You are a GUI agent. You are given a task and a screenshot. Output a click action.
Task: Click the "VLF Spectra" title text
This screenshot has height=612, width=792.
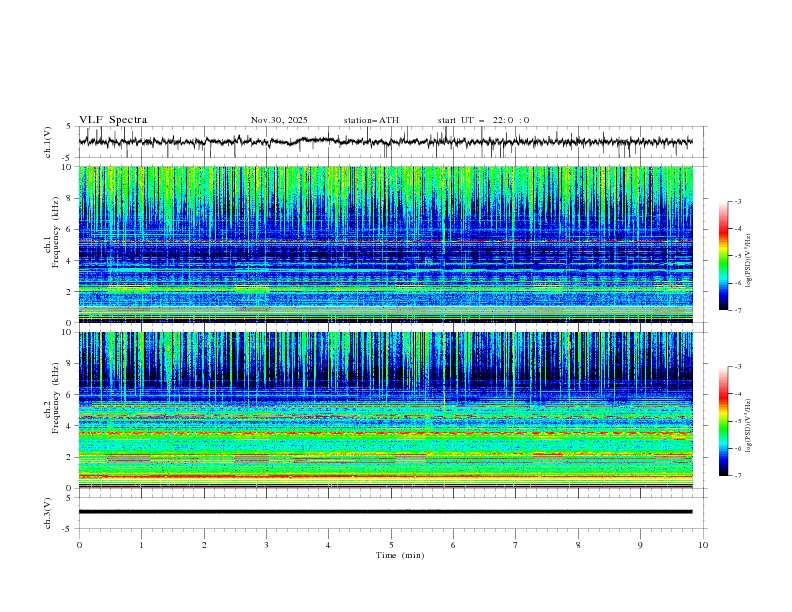click(x=113, y=120)
